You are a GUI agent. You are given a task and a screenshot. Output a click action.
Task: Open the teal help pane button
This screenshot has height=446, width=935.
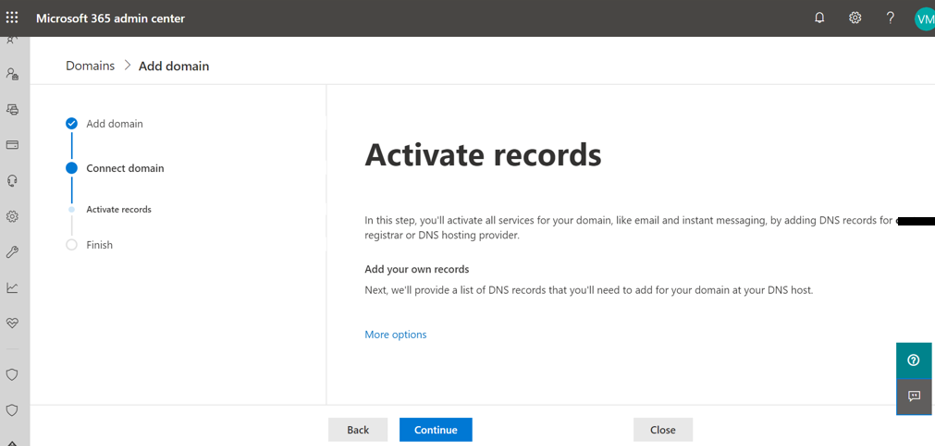point(914,360)
